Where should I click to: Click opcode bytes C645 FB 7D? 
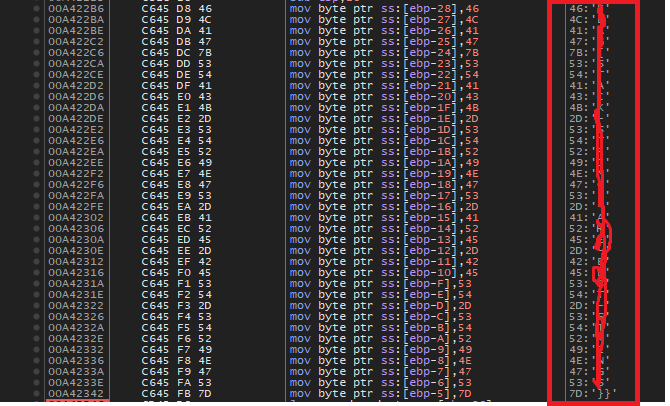point(176,394)
